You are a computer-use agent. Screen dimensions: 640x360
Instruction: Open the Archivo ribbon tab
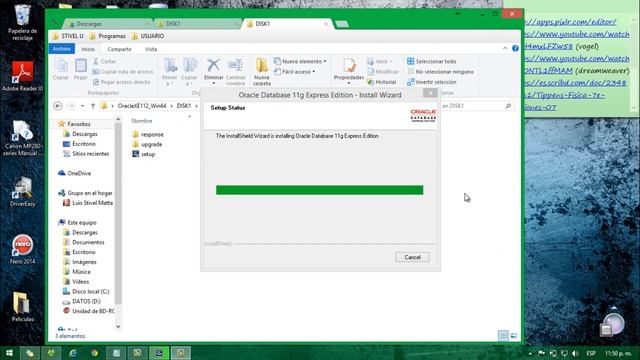coord(62,49)
